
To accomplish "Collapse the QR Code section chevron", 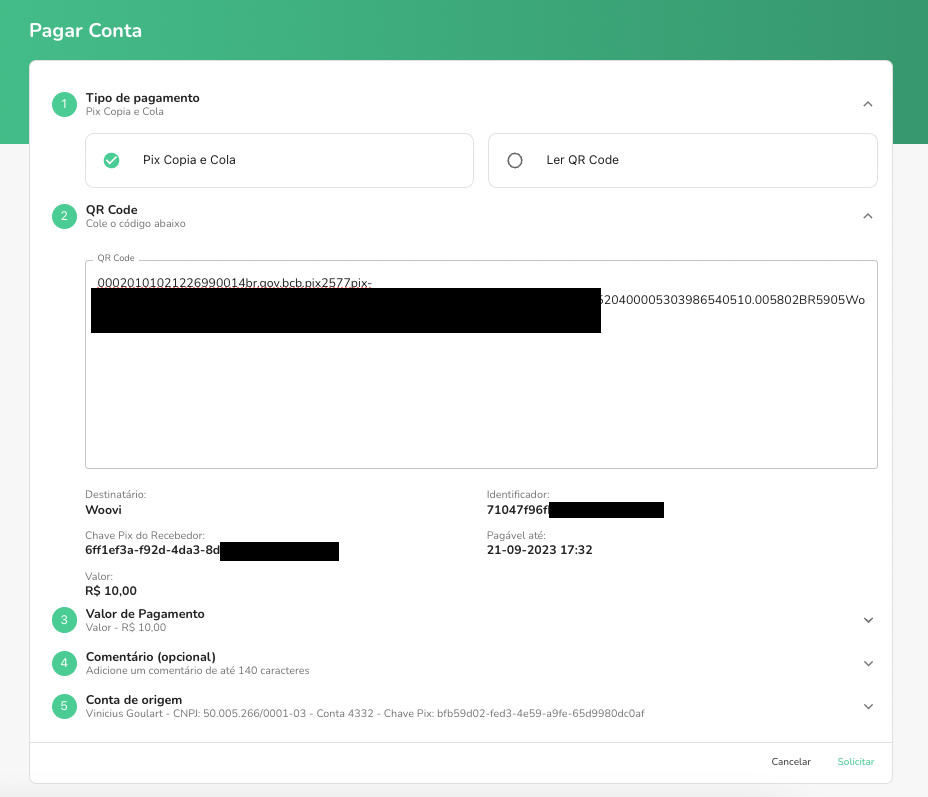I will 868,216.
